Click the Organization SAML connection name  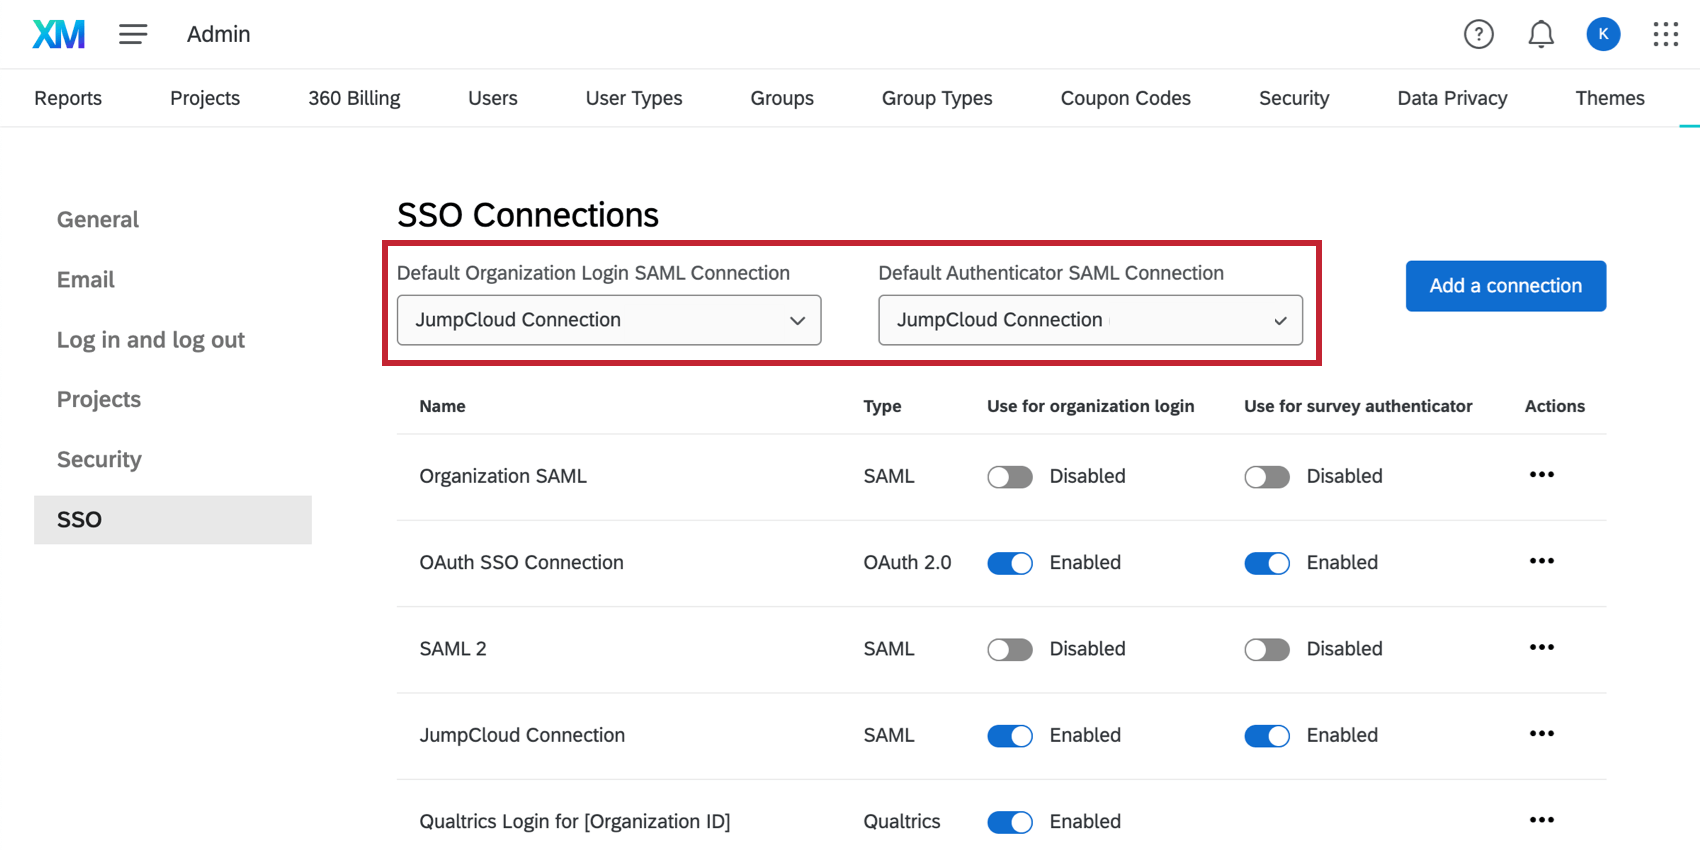click(503, 477)
